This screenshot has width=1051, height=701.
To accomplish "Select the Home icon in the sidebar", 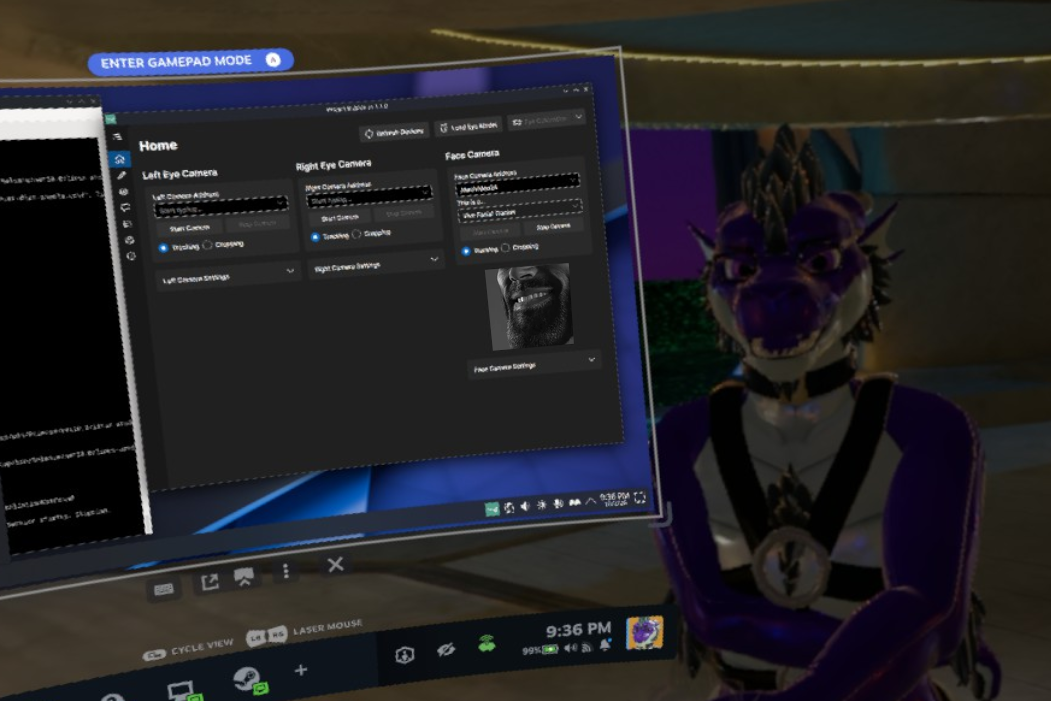I will (x=119, y=159).
